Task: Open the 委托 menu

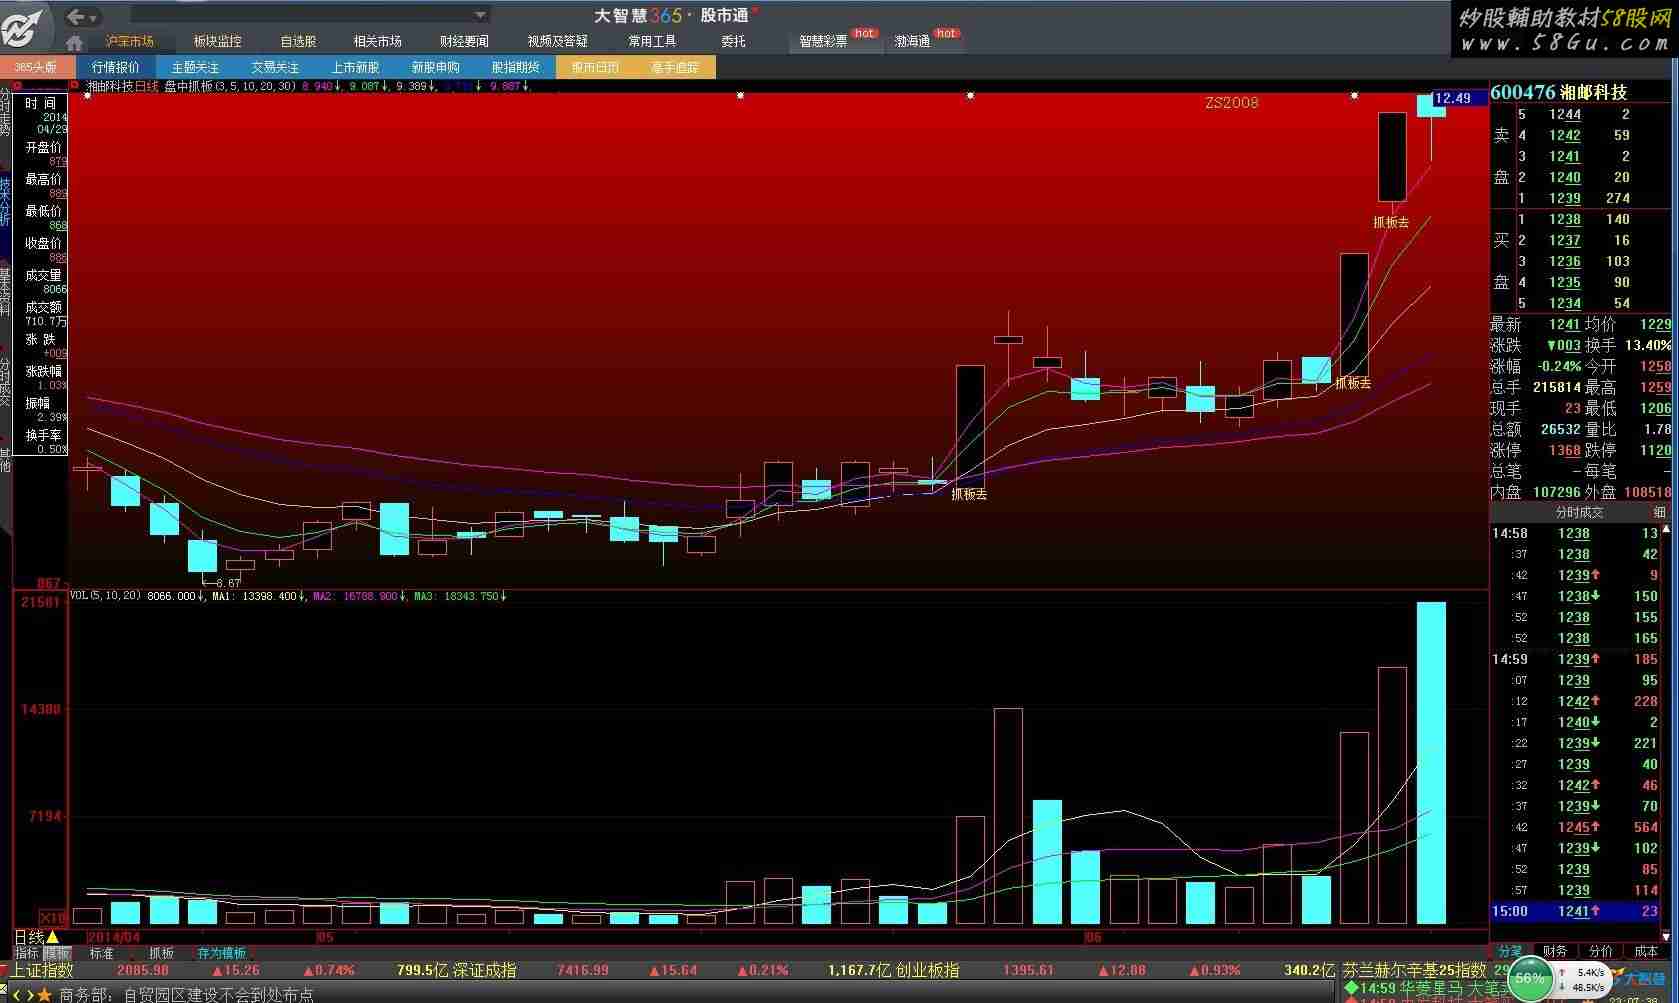Action: [x=733, y=41]
